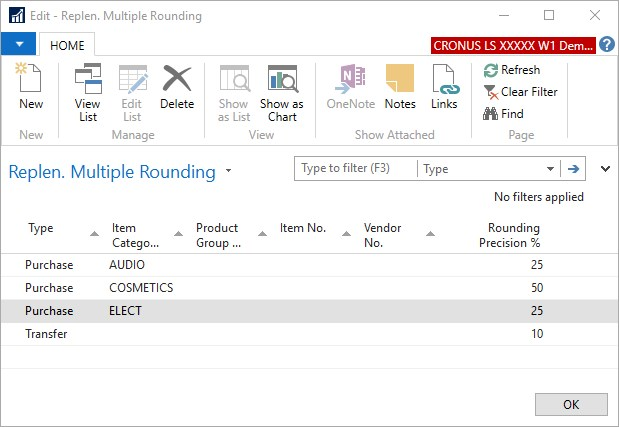Apply filter with the arrow button

point(573,169)
